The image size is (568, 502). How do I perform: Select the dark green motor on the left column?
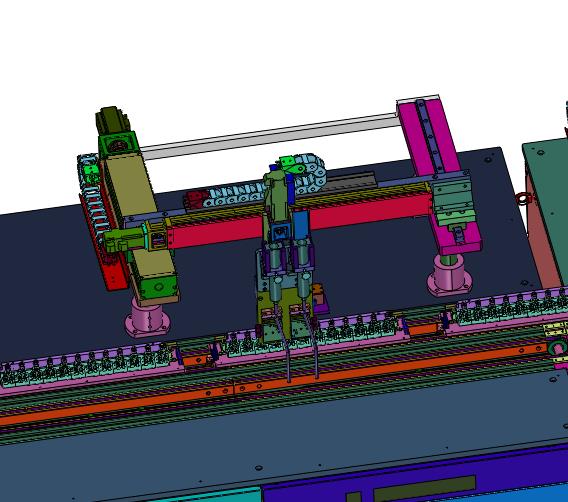click(x=112, y=120)
